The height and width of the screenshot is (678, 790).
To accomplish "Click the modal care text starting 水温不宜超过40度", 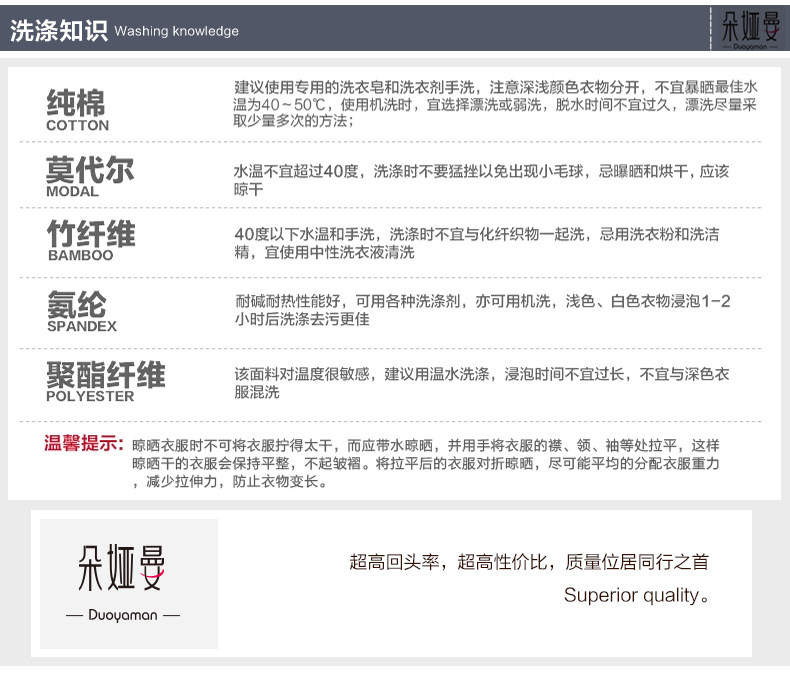I will pyautogui.click(x=481, y=180).
